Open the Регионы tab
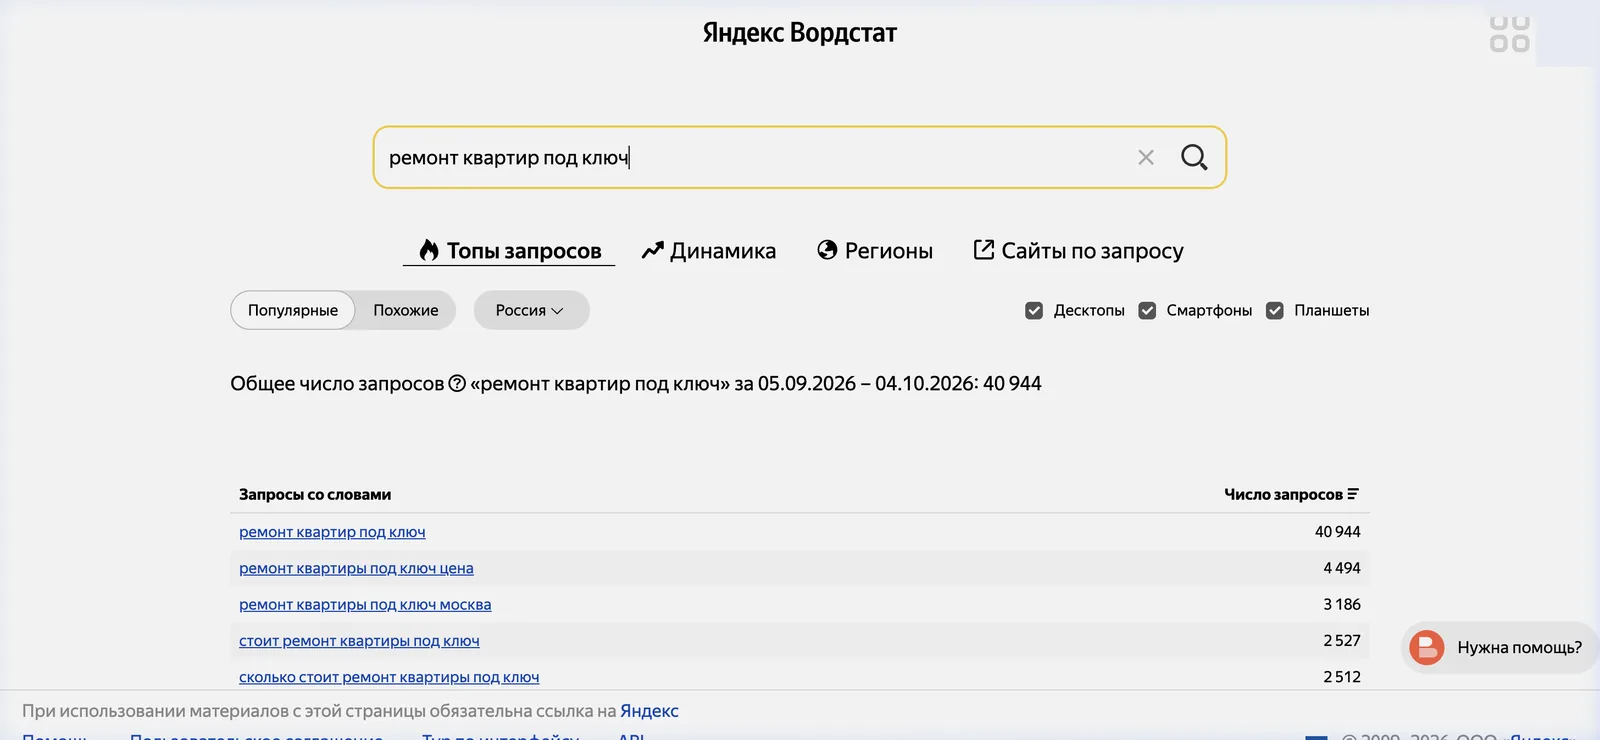Viewport: 1600px width, 740px height. 875,251
